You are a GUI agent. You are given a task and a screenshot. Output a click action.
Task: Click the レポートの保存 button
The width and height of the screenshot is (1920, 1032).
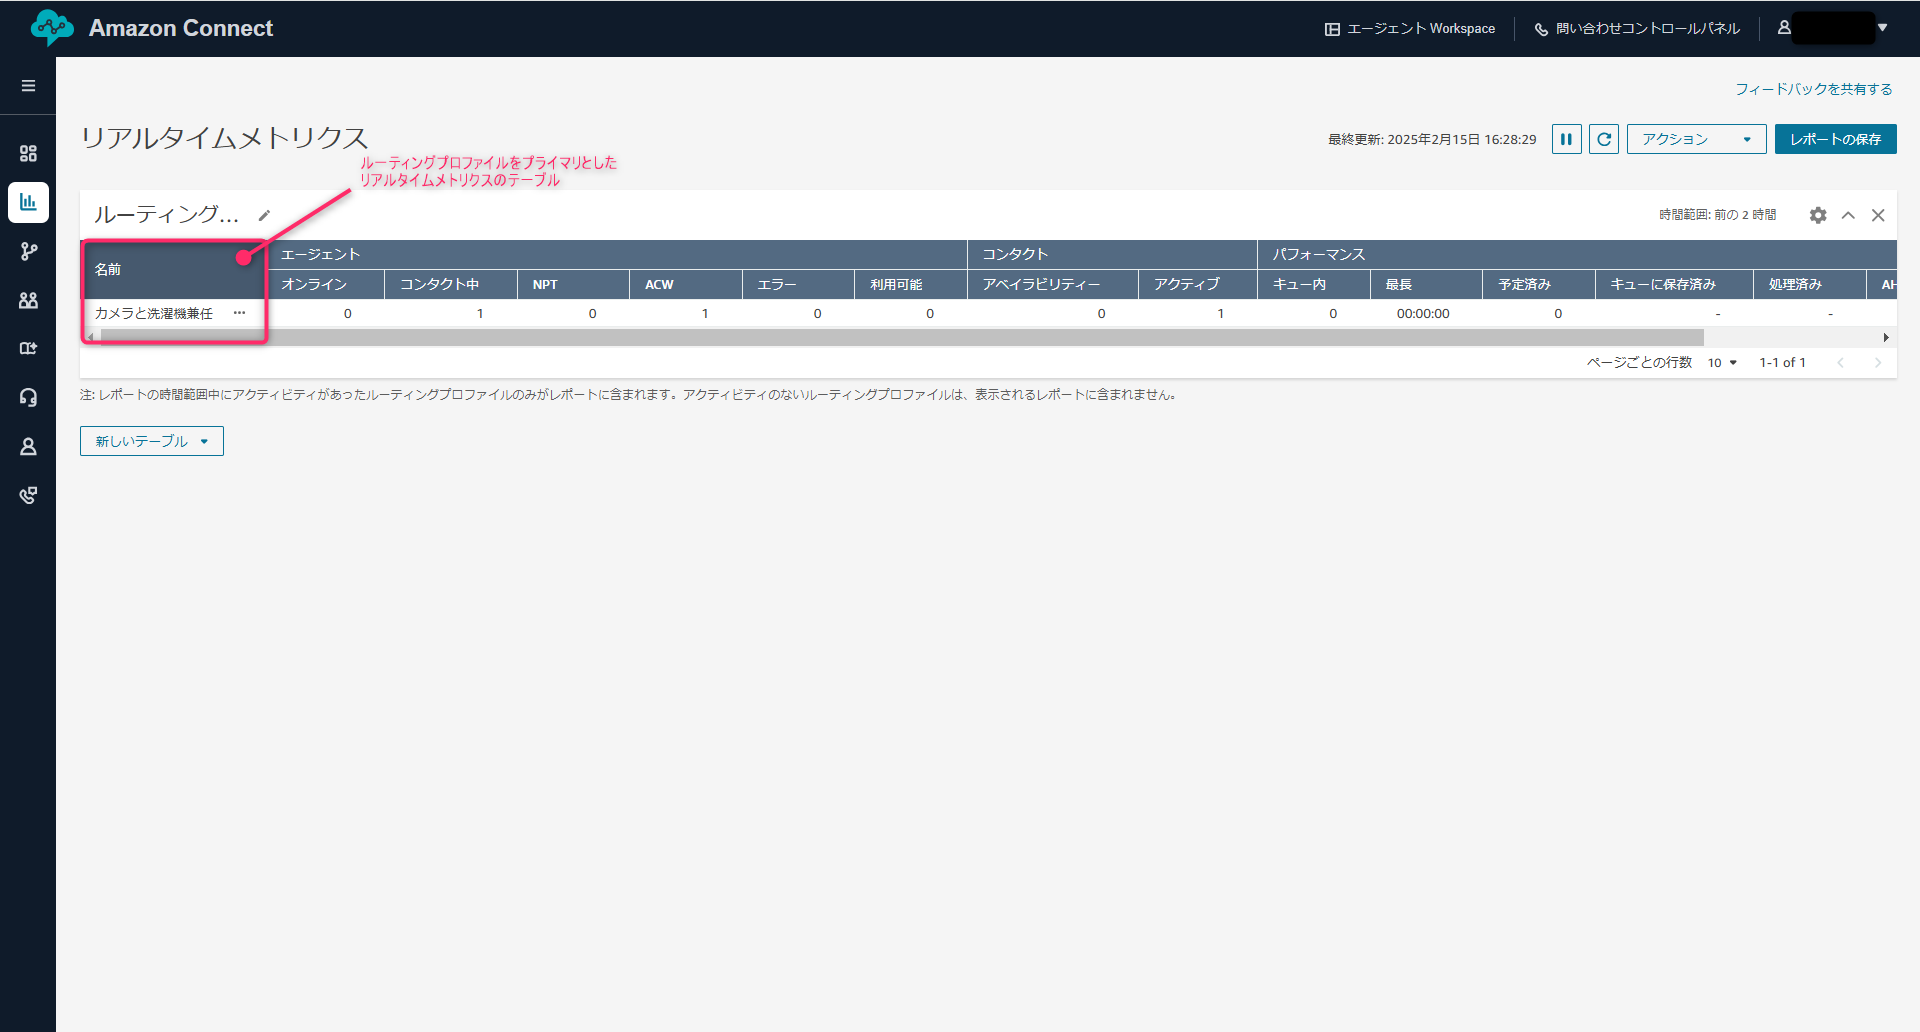tap(1835, 139)
